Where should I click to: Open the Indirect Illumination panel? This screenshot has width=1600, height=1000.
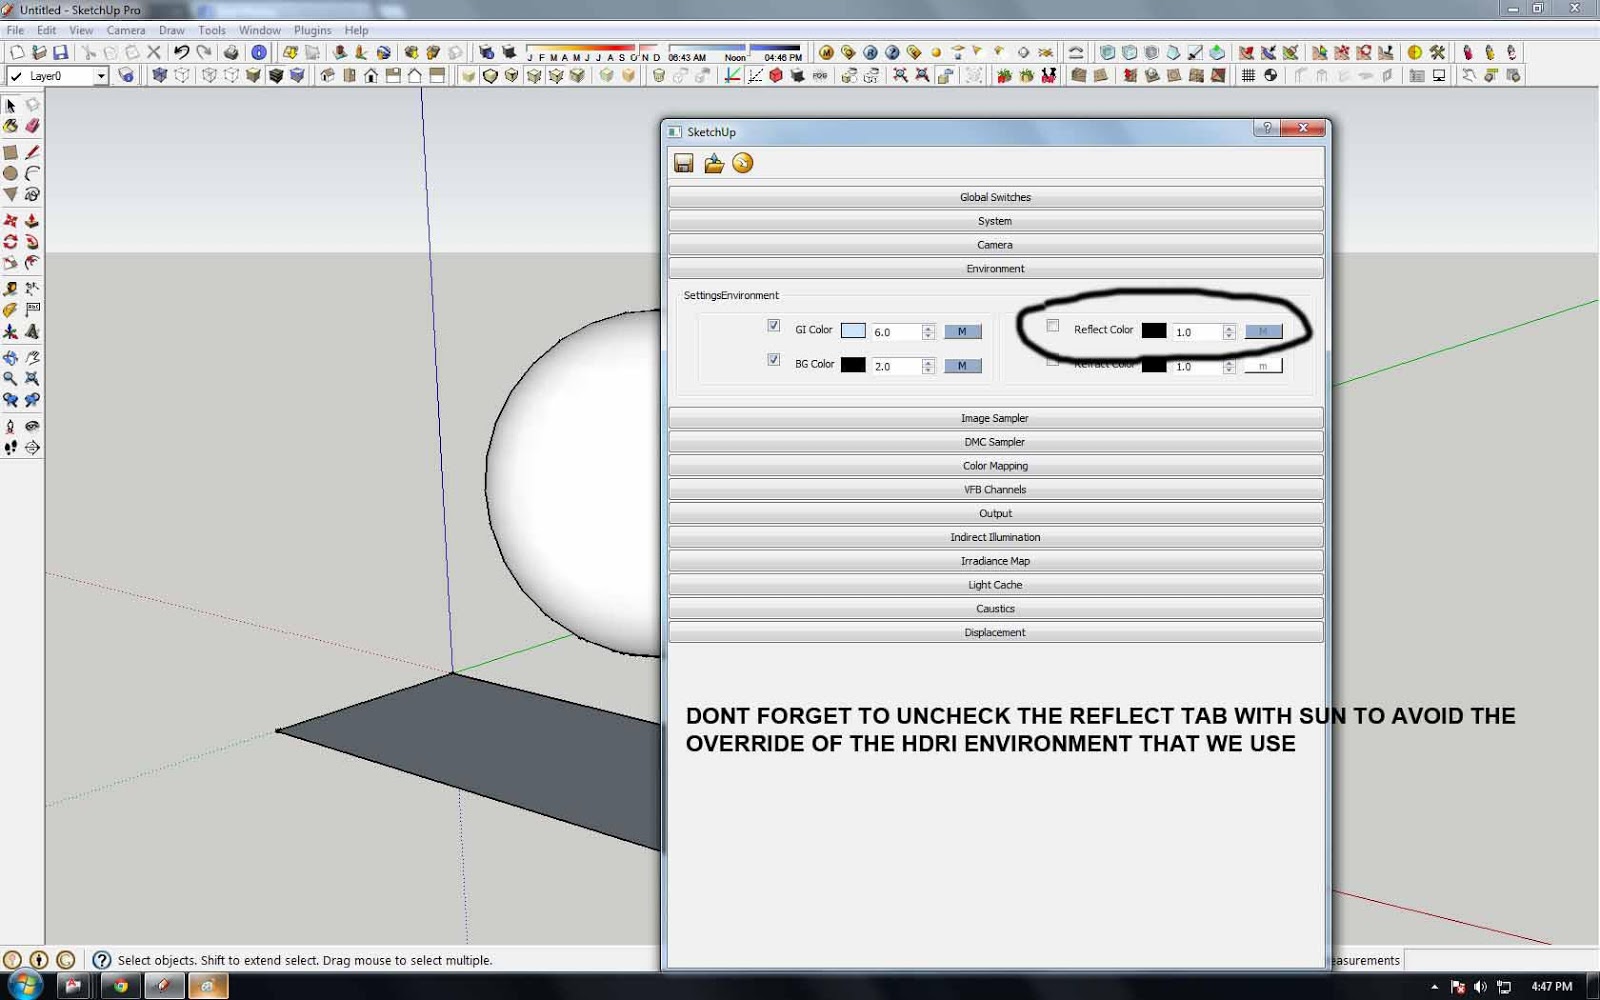pyautogui.click(x=995, y=537)
